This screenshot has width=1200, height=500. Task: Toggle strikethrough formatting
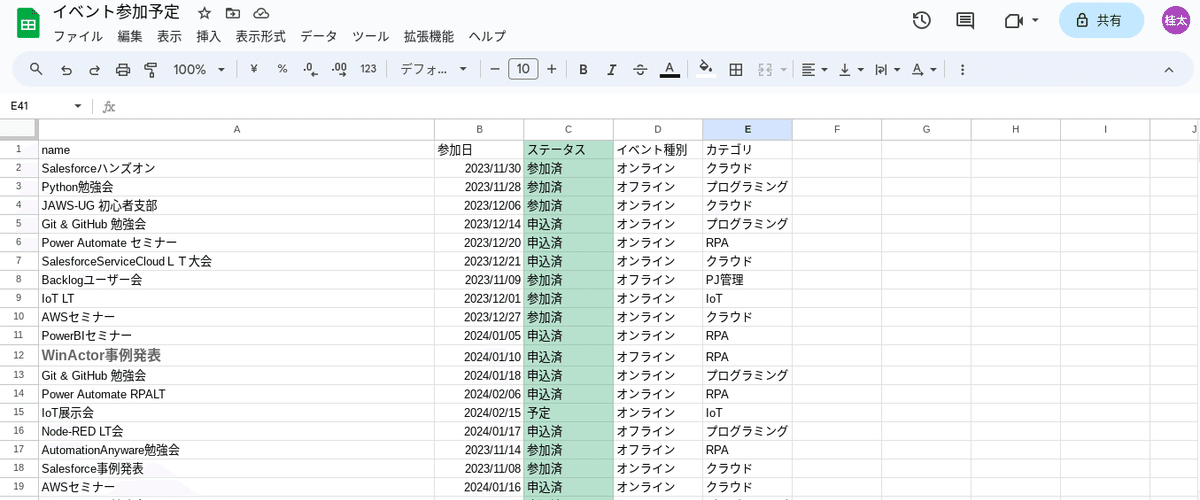click(640, 69)
